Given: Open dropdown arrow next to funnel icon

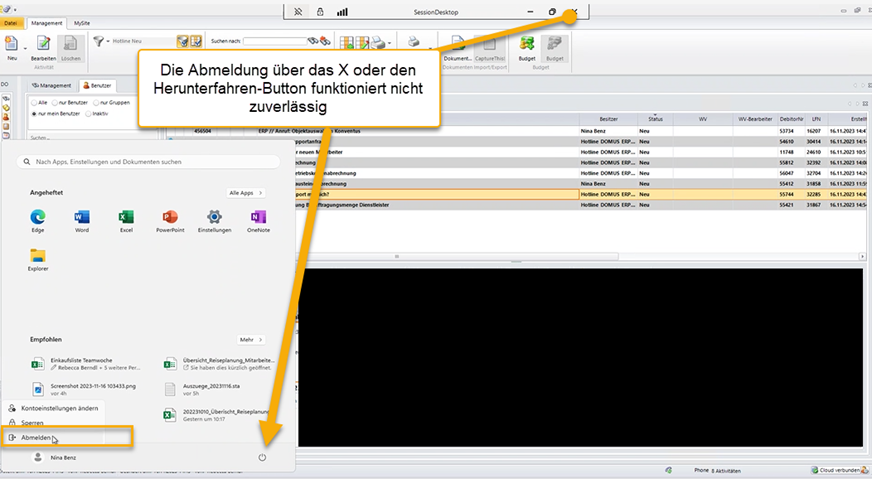Looking at the screenshot, I should [107, 42].
